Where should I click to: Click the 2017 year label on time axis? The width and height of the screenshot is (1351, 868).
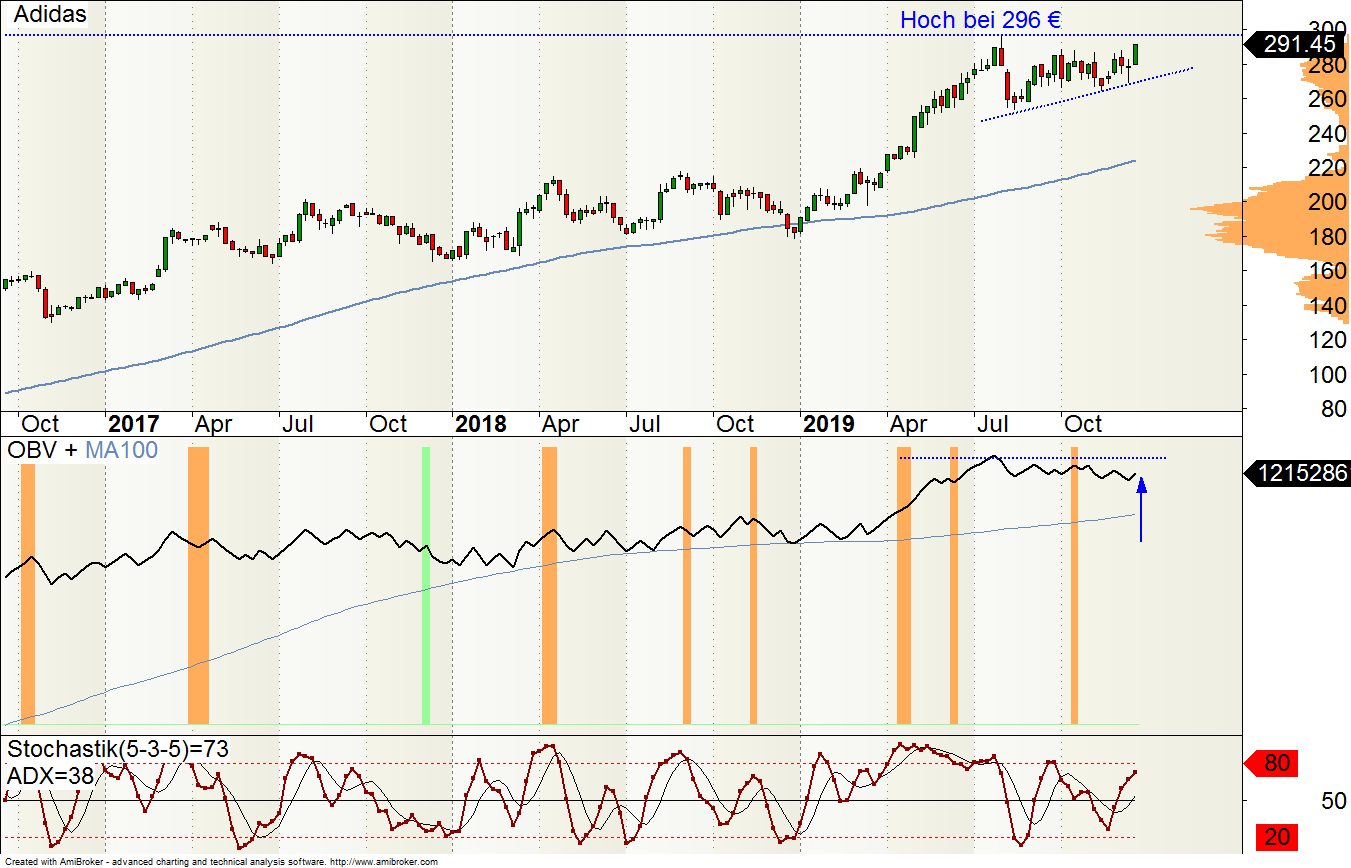click(x=133, y=424)
